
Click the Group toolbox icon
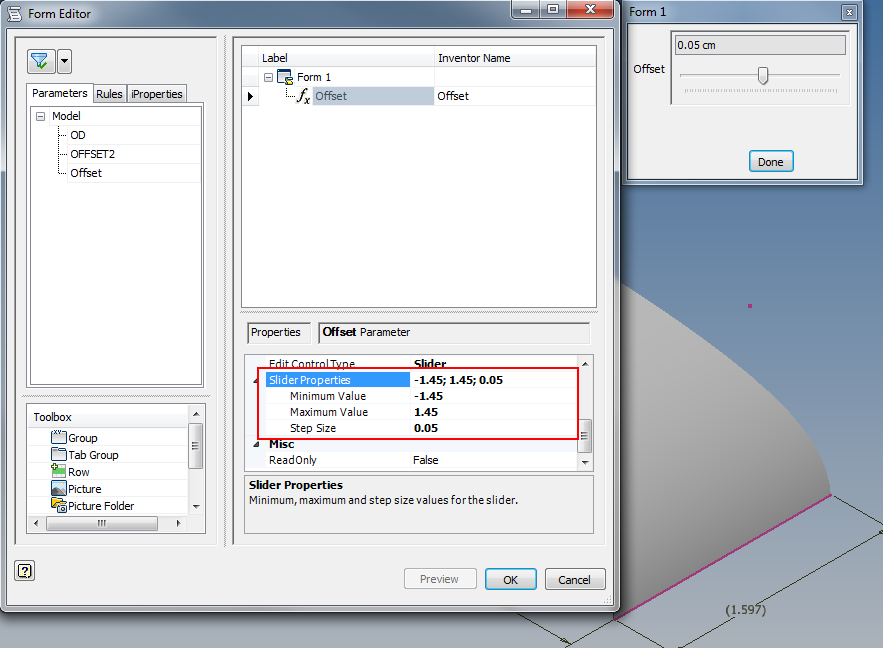click(x=59, y=437)
